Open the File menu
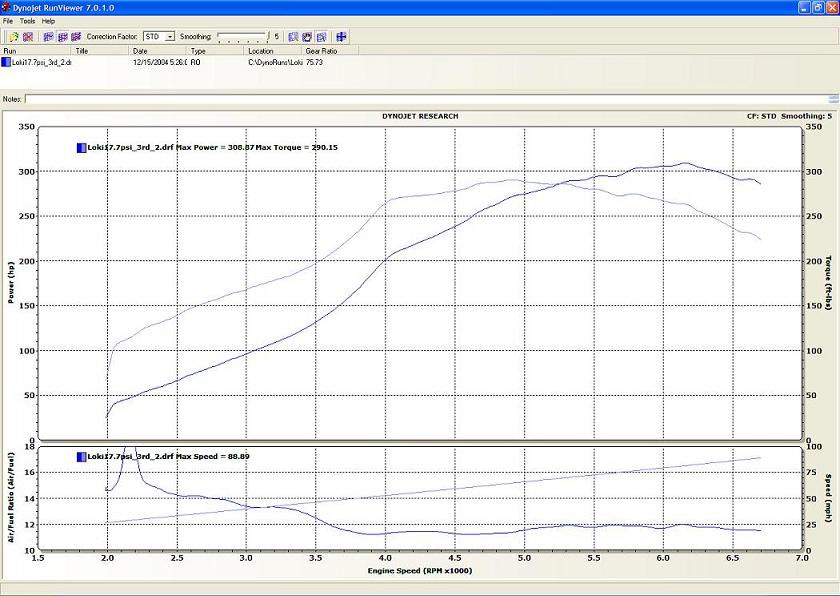840x596 pixels. (8, 21)
